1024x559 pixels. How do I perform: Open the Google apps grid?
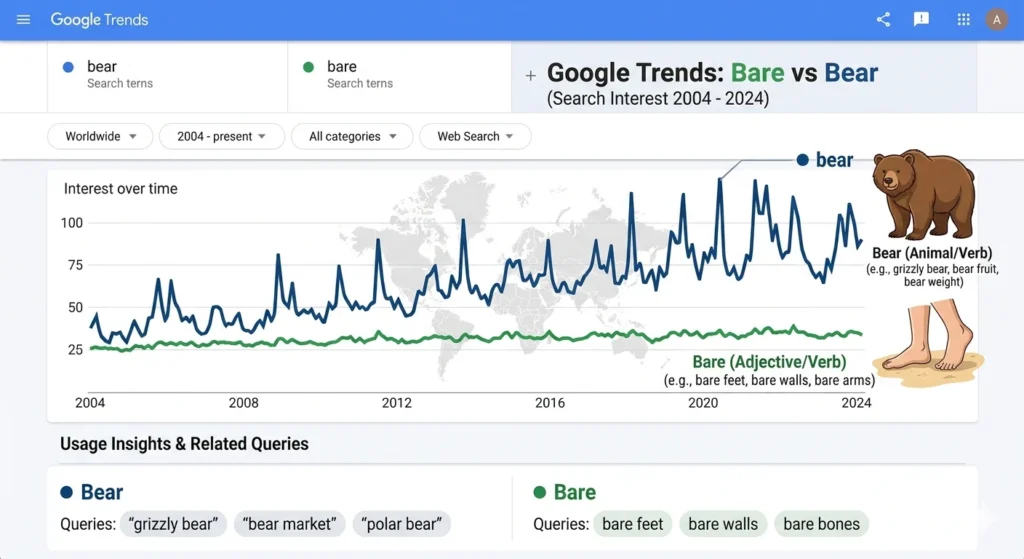(x=963, y=20)
